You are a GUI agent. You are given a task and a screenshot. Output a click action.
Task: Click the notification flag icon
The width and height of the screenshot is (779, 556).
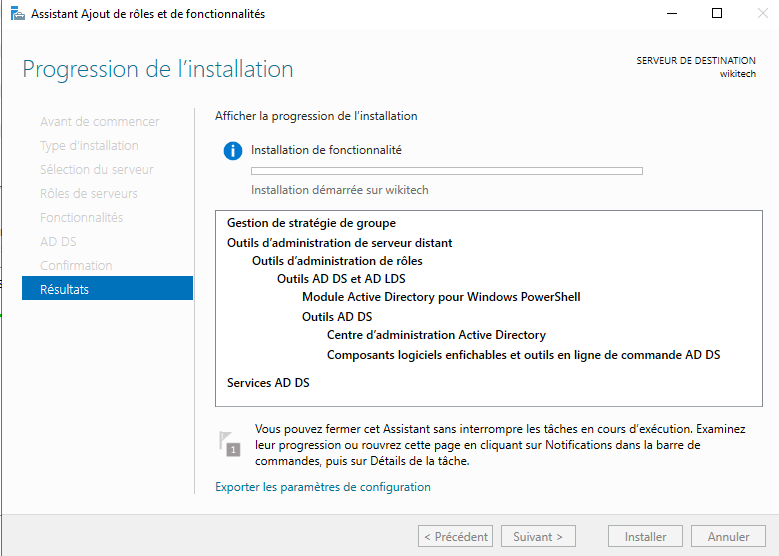(229, 443)
